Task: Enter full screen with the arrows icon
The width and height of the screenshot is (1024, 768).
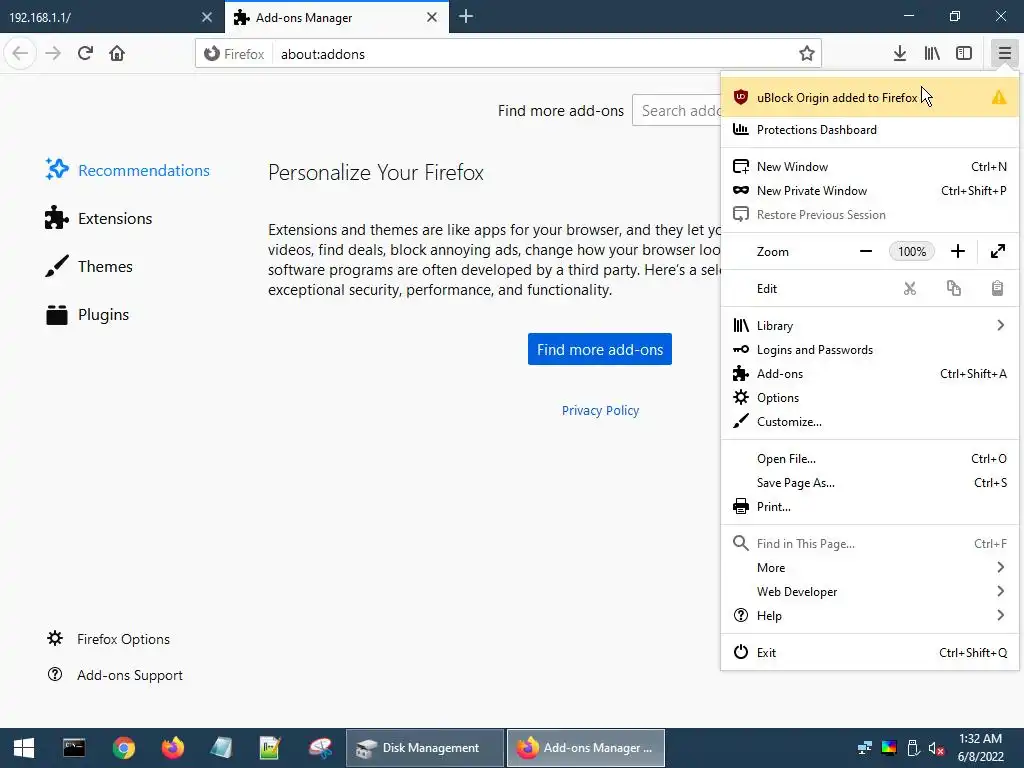Action: pyautogui.click(x=998, y=251)
